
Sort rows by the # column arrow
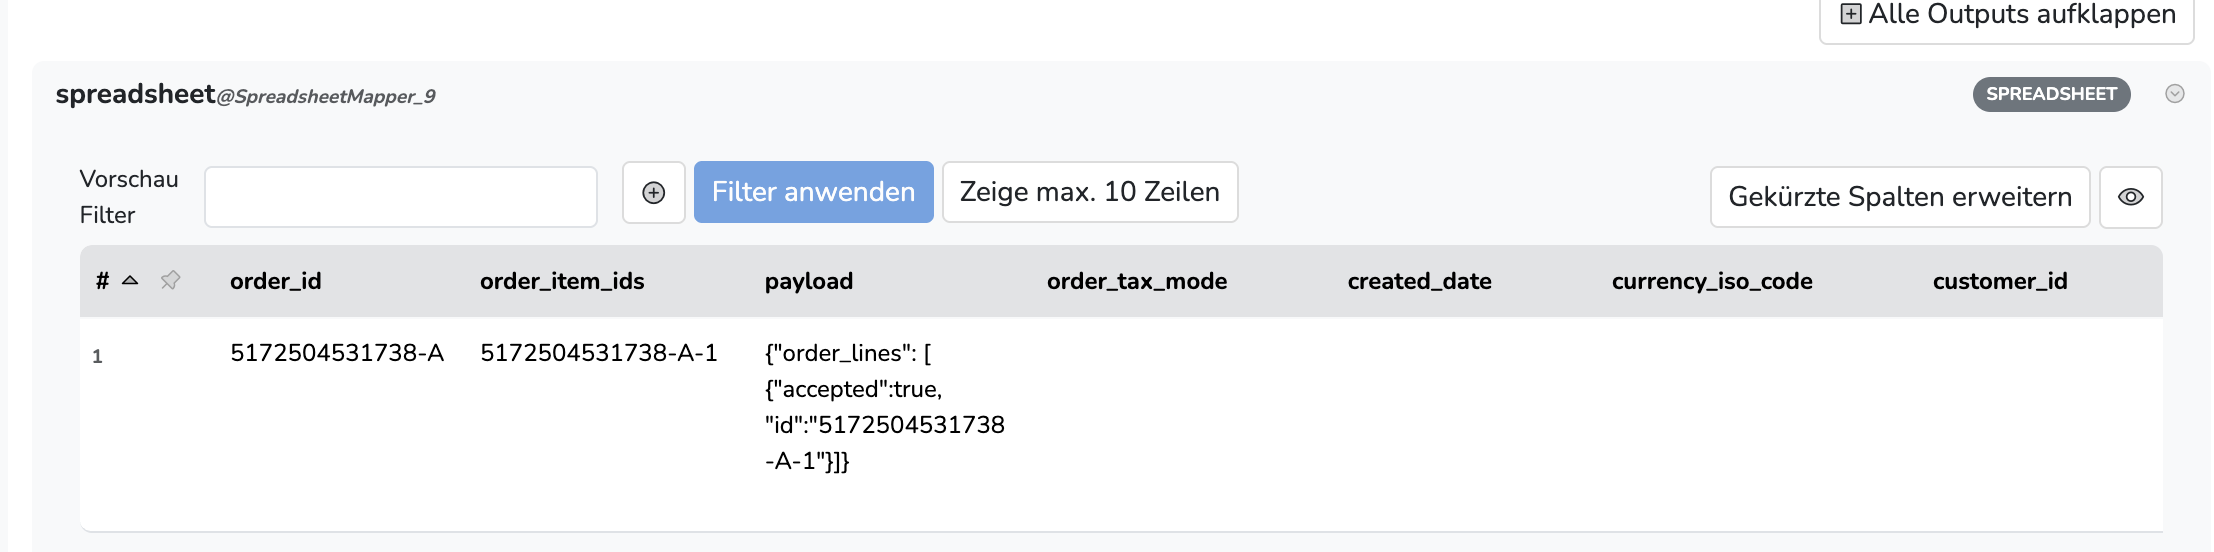pyautogui.click(x=130, y=281)
